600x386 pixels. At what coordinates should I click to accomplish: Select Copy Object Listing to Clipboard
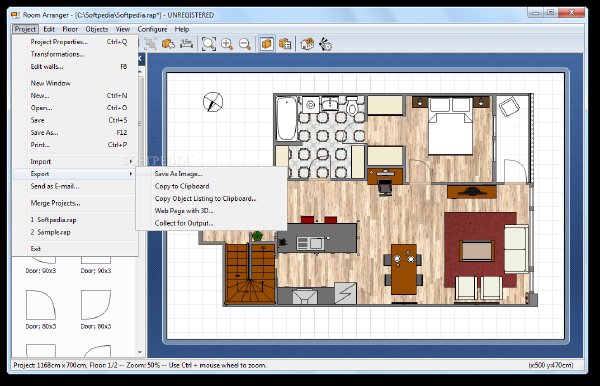(205, 199)
